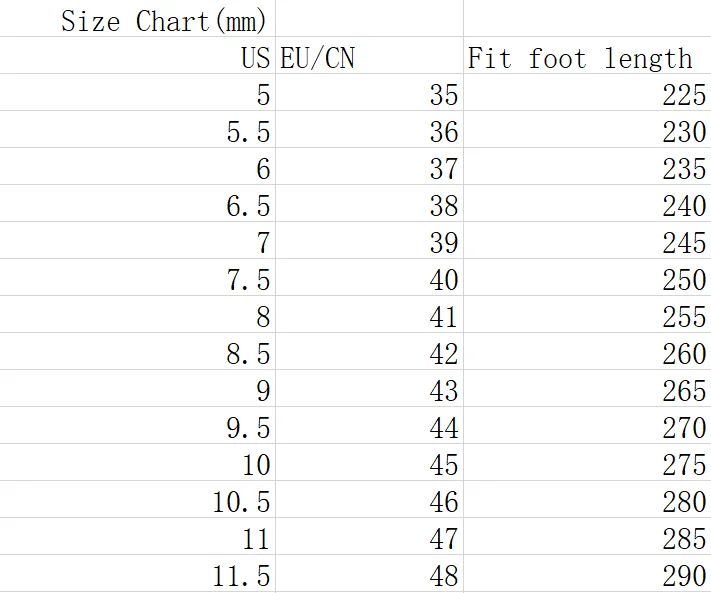711x593 pixels.
Task: Click the foot length value 285
Action: point(684,539)
